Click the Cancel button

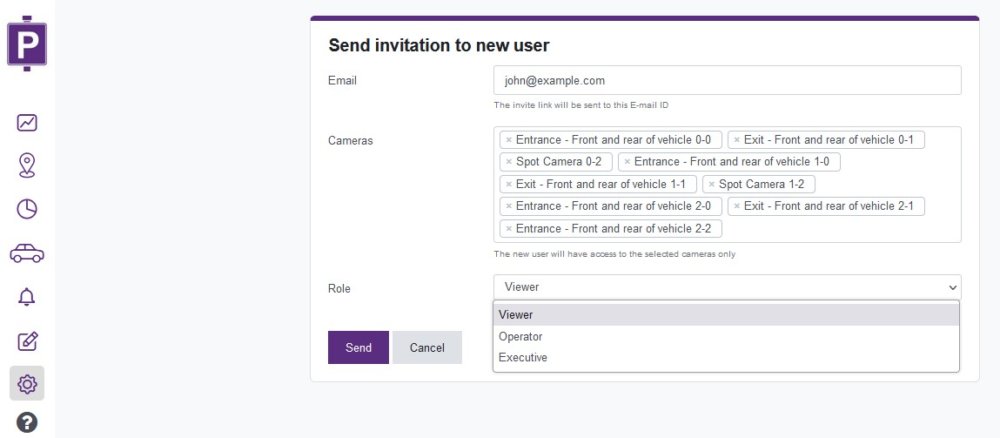427,347
